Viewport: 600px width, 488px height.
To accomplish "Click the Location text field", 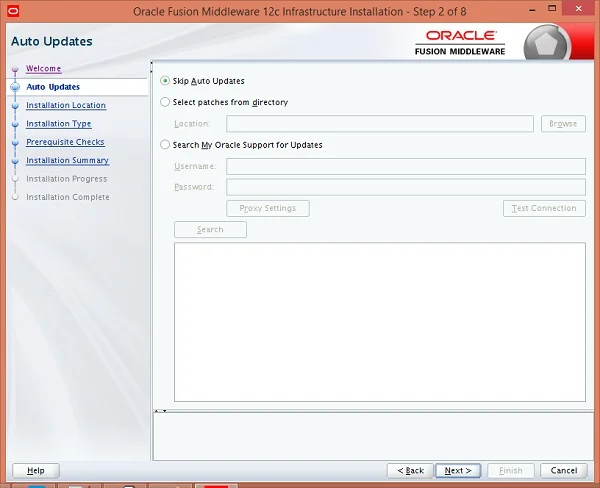I will click(380, 124).
